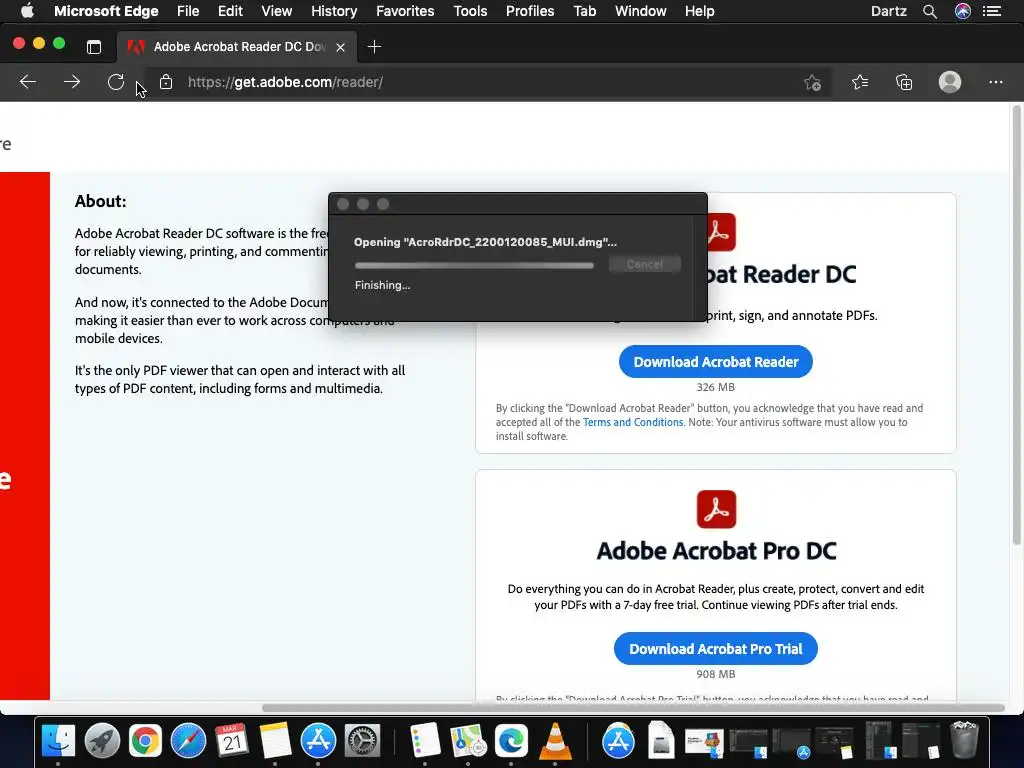Open the Favorites list icon
This screenshot has height=768, width=1024.
point(860,82)
